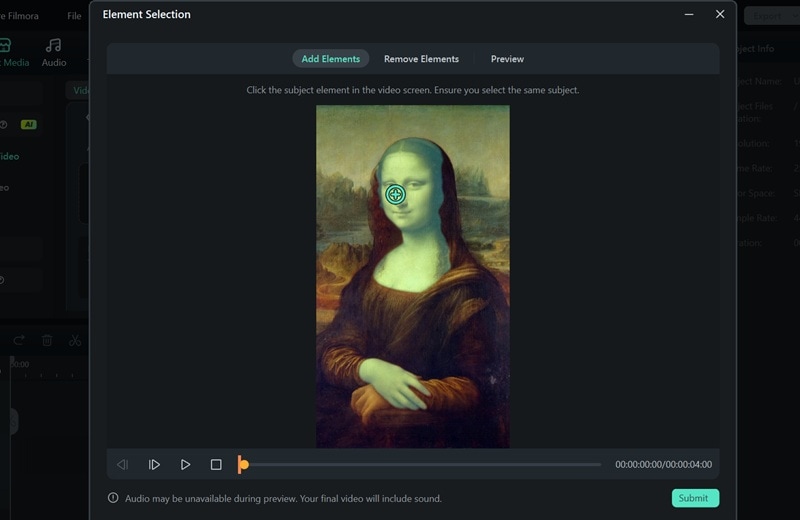
Task: Step back to the previous frame
Action: 122,464
